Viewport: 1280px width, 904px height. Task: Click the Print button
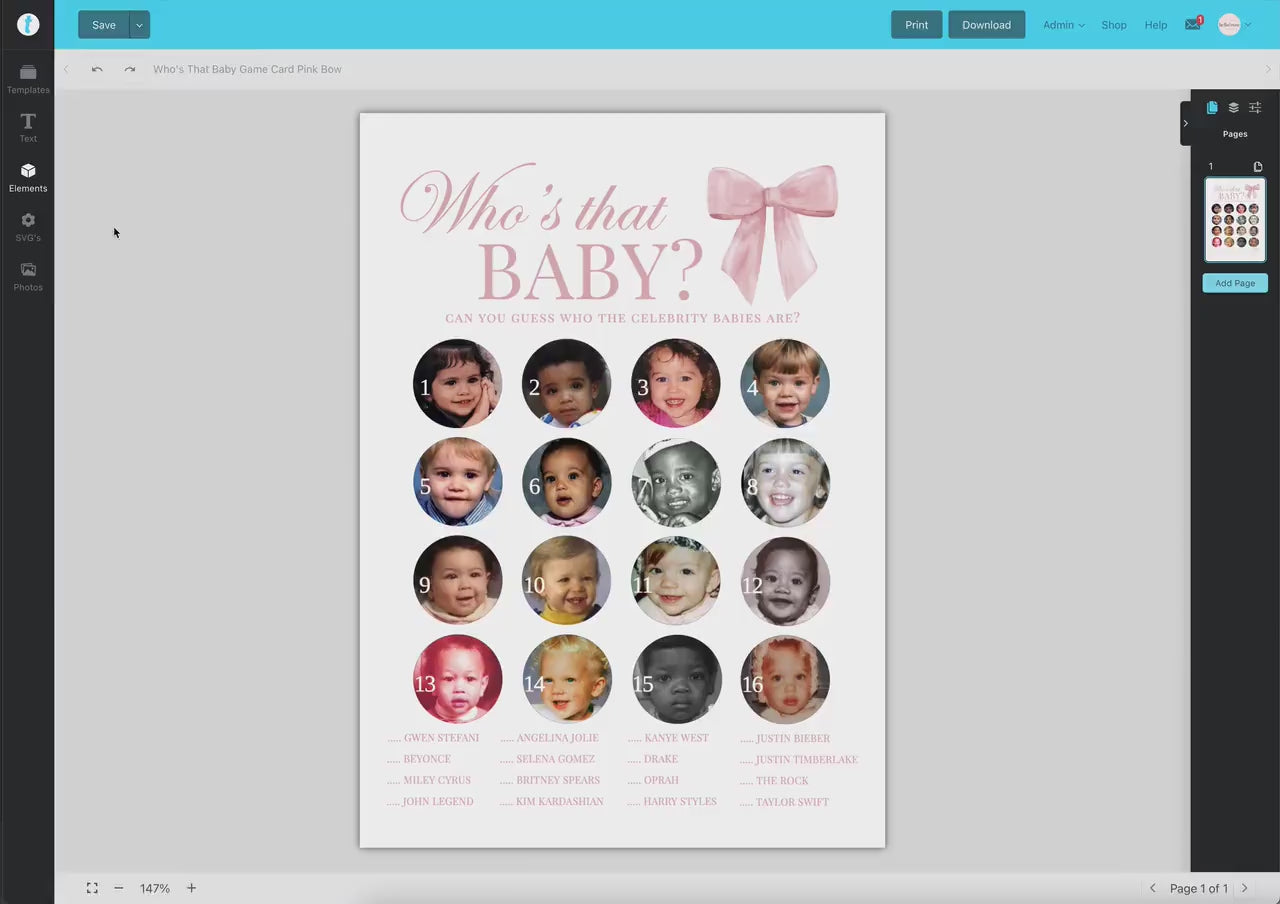(917, 25)
